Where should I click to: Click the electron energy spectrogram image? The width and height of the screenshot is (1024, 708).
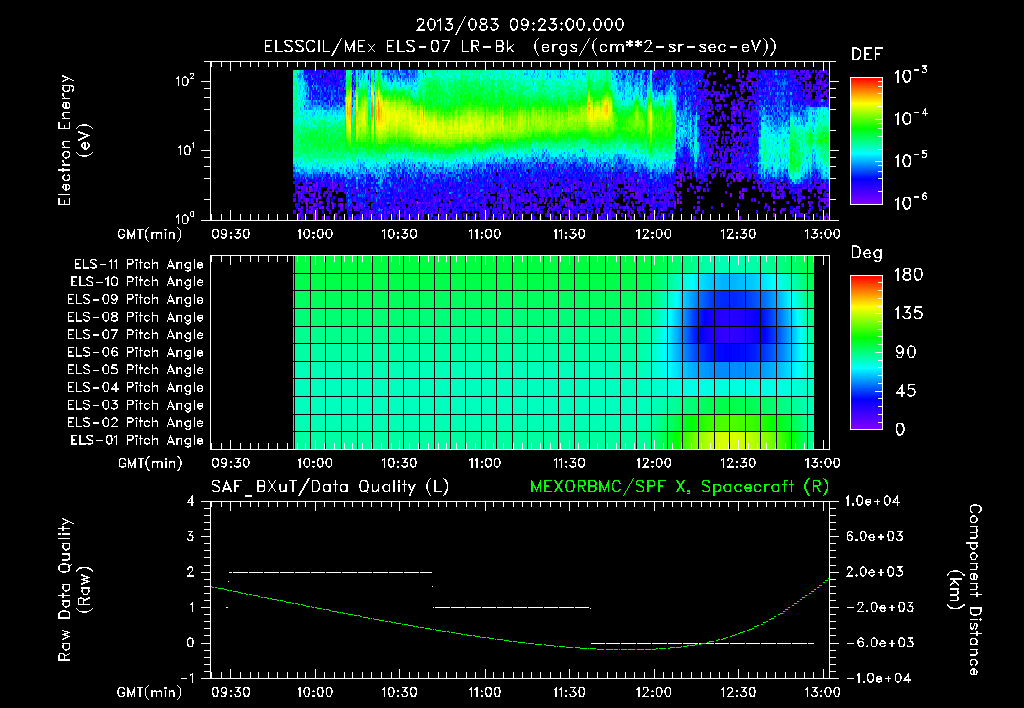pos(561,144)
